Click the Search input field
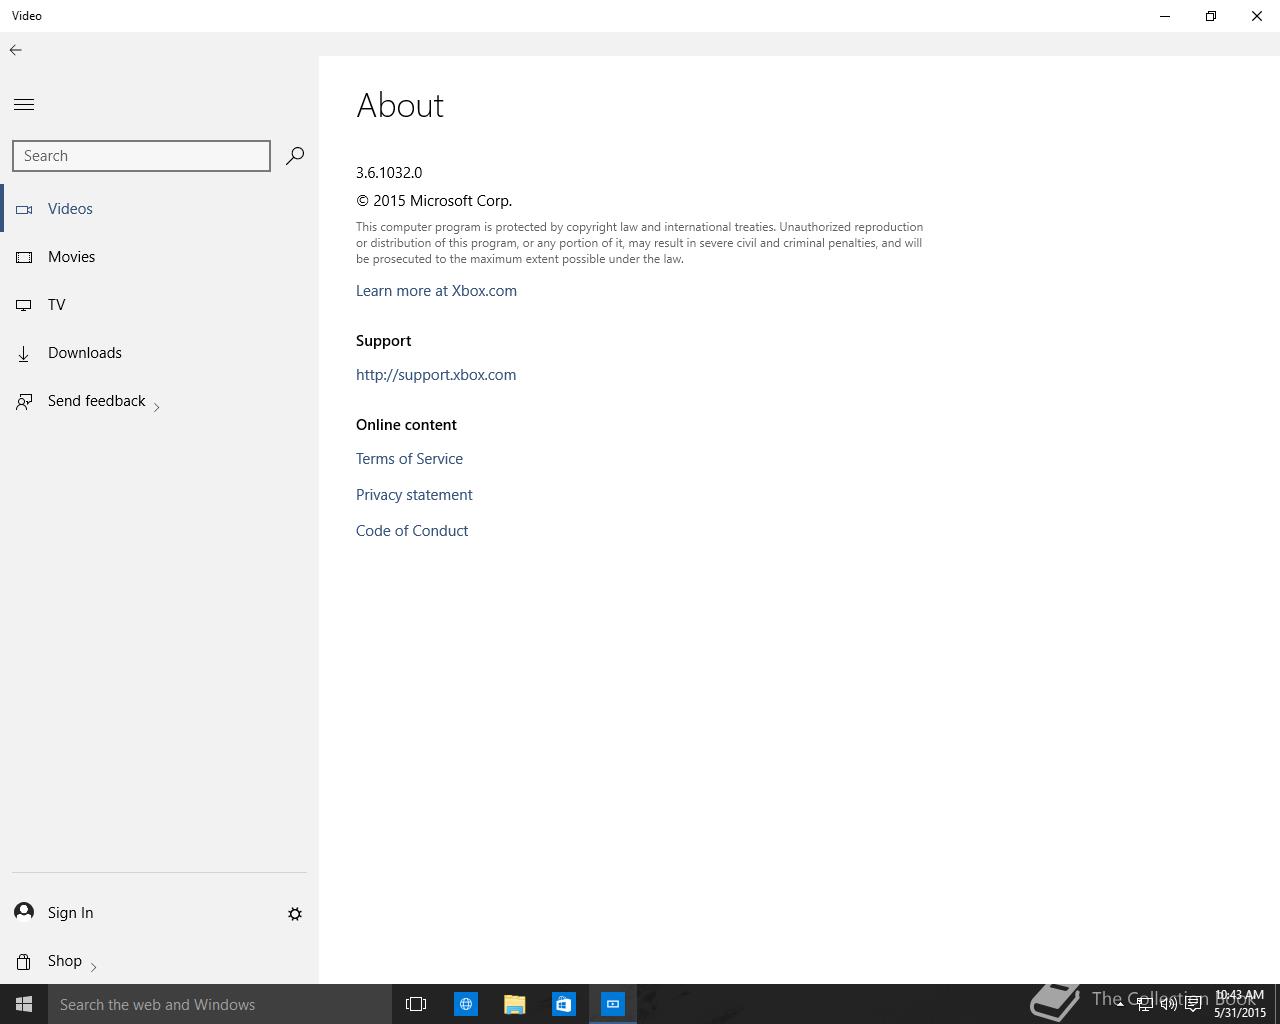Screen dimensions: 1280x1024 [x=141, y=156]
